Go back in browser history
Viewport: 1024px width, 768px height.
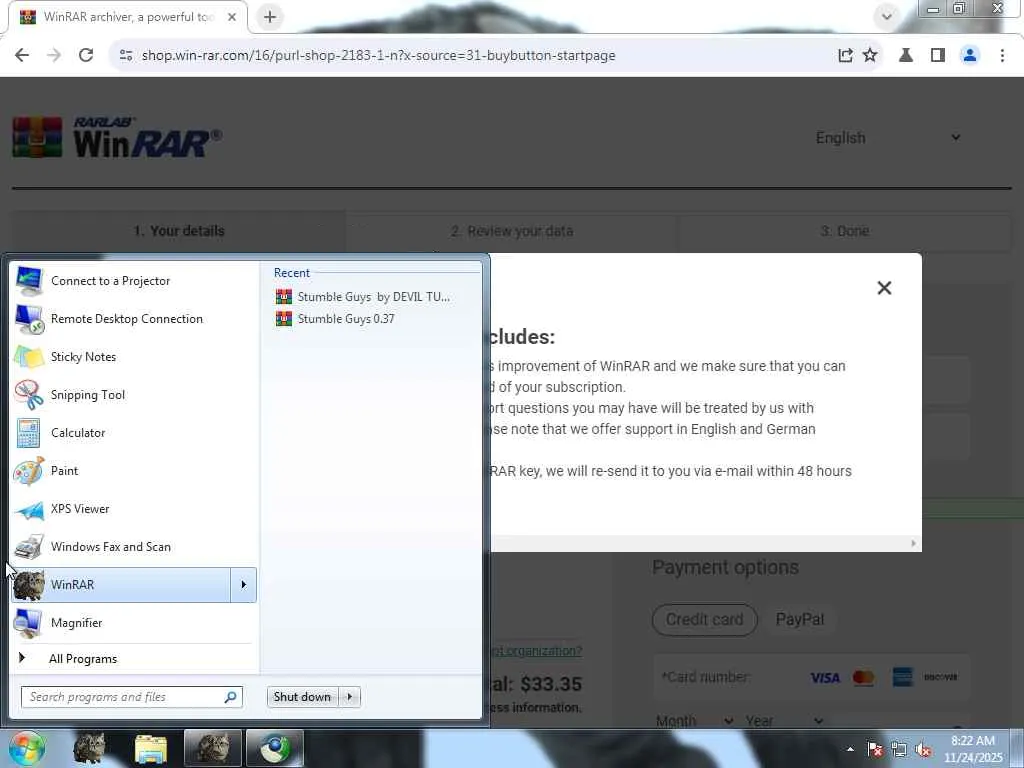(22, 56)
